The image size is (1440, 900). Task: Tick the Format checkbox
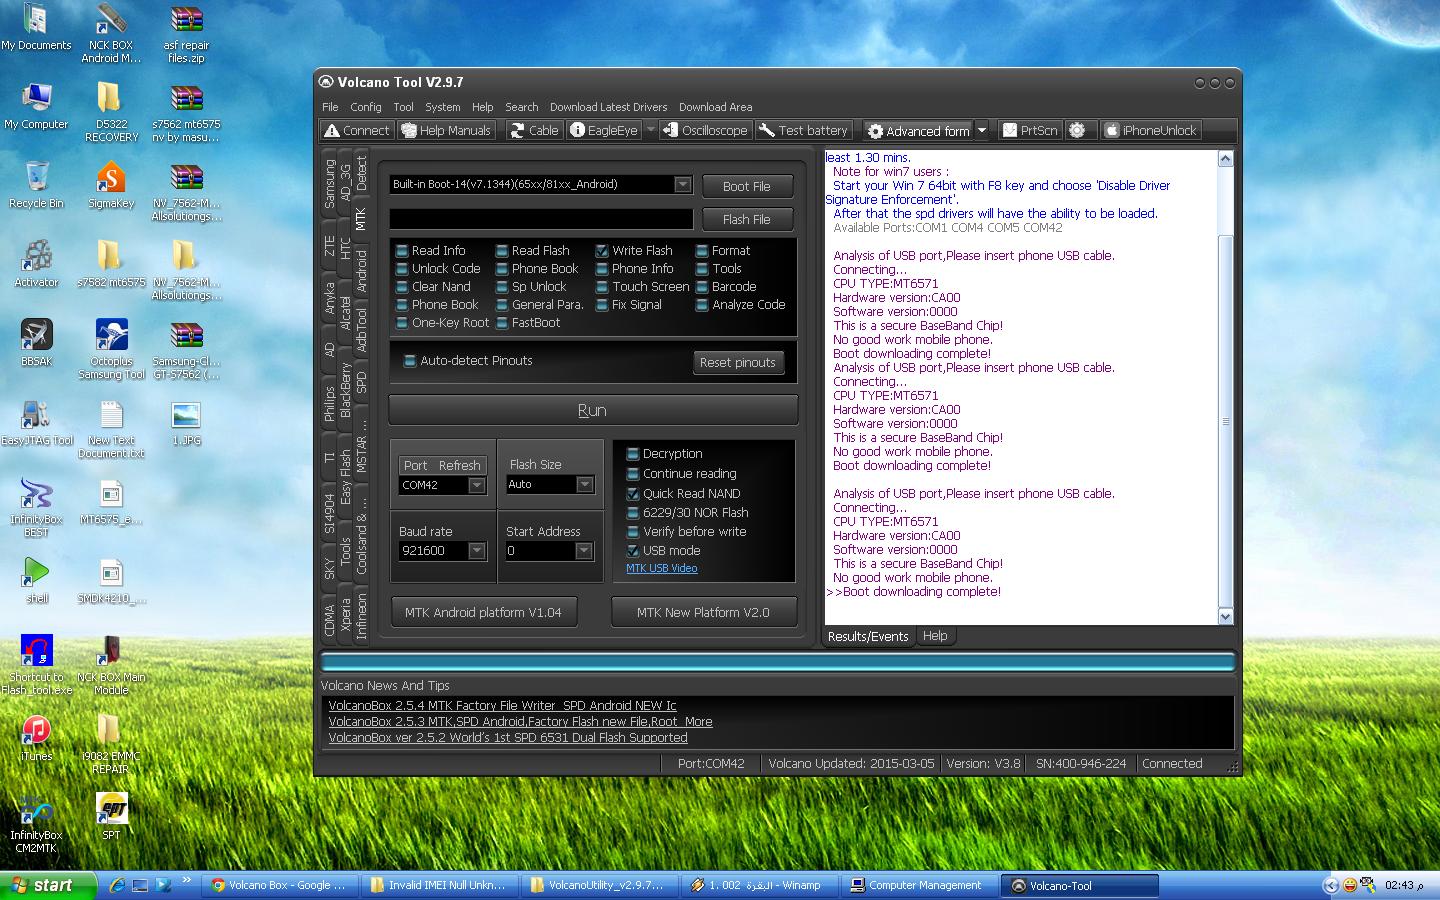click(x=702, y=251)
